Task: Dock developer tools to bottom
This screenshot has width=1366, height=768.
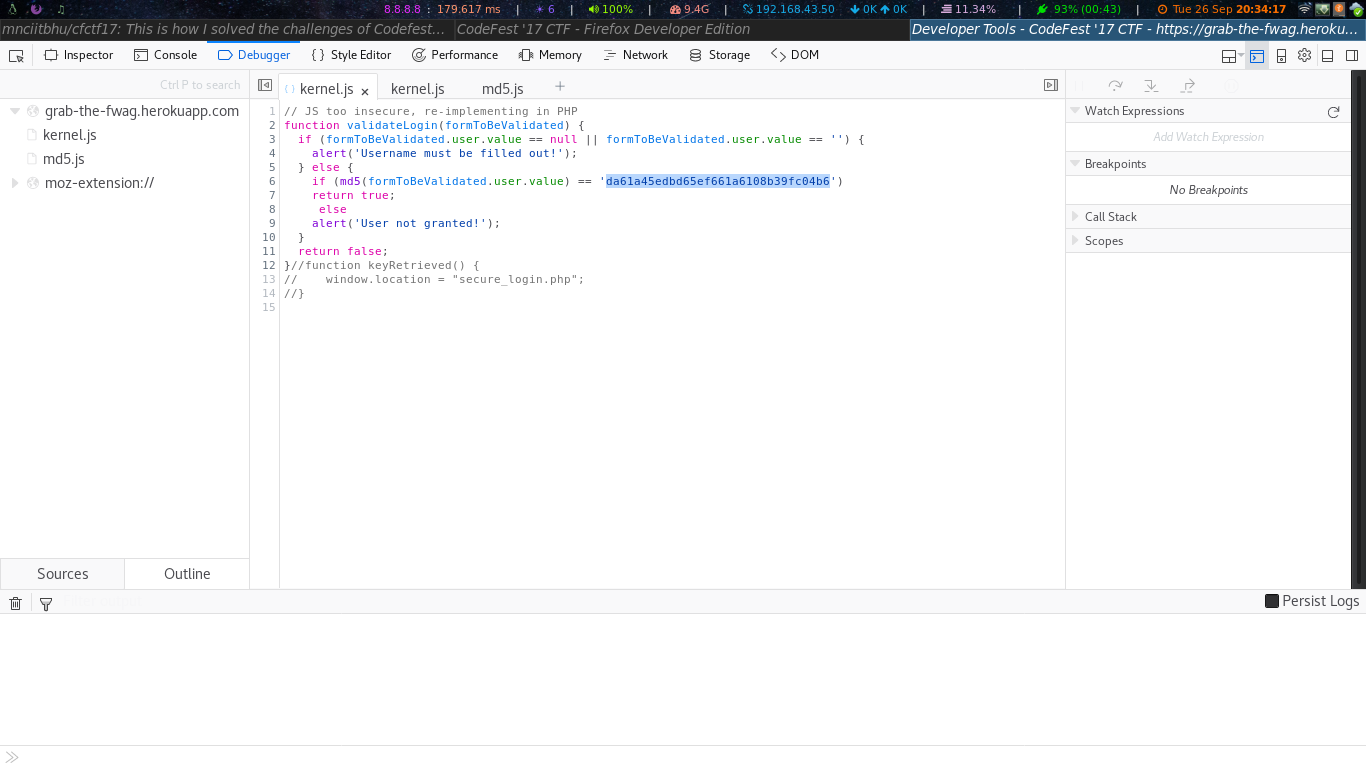Action: [x=1328, y=55]
